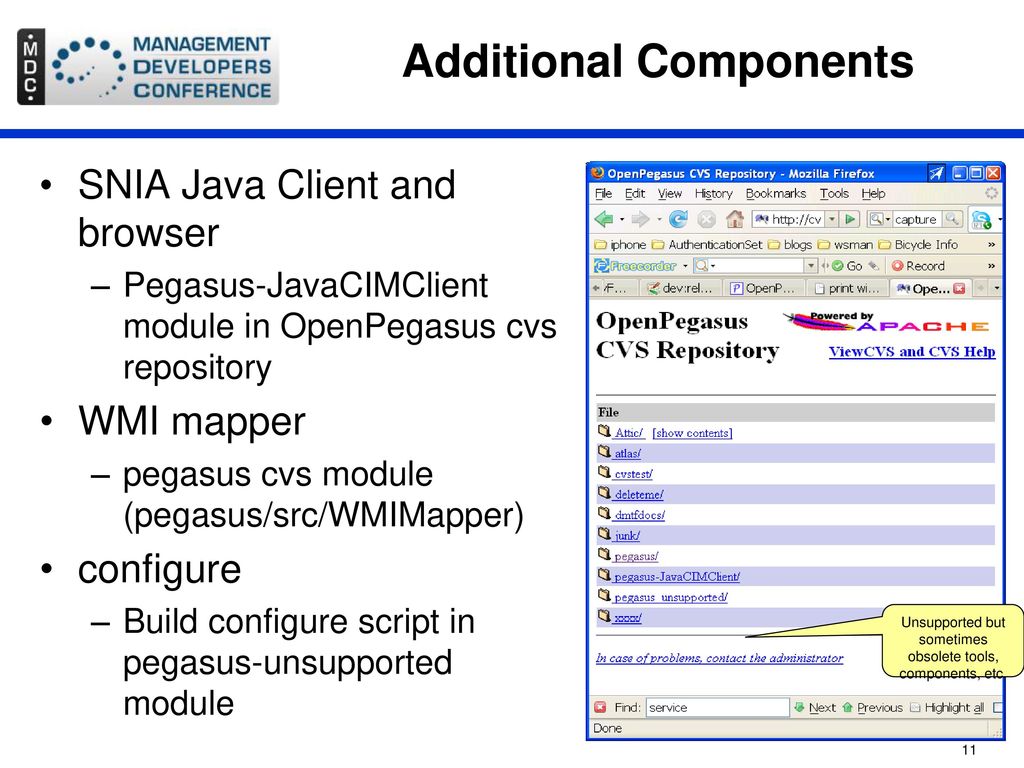Open the iphone bookmarks folder
This screenshot has width=1024, height=768.
pyautogui.click(x=620, y=244)
